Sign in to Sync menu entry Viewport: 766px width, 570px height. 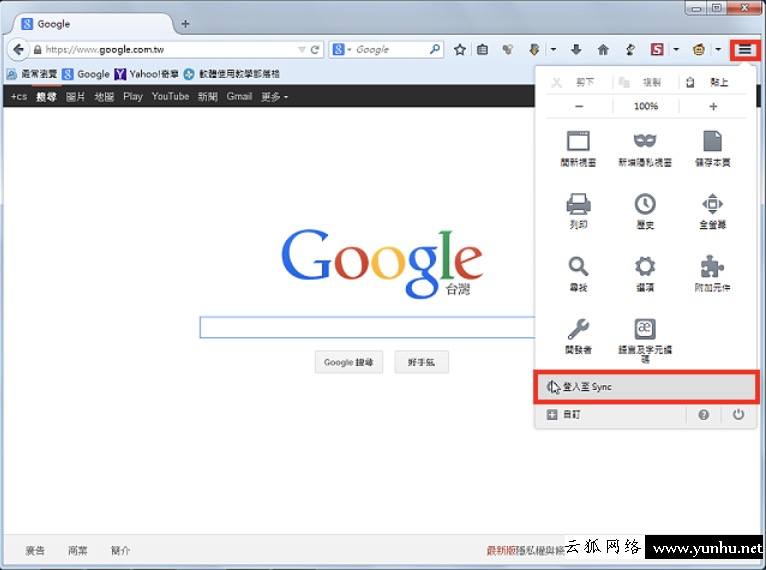point(646,387)
